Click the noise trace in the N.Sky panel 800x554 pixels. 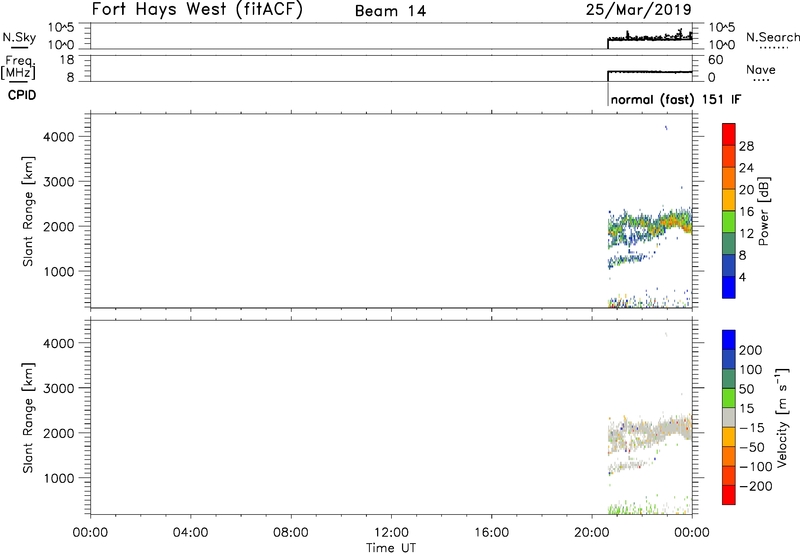pyautogui.click(x=649, y=38)
